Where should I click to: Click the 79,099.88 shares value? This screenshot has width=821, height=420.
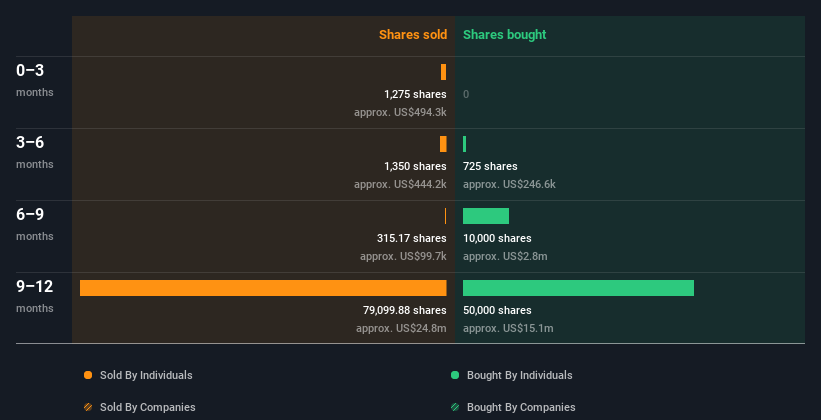[405, 310]
